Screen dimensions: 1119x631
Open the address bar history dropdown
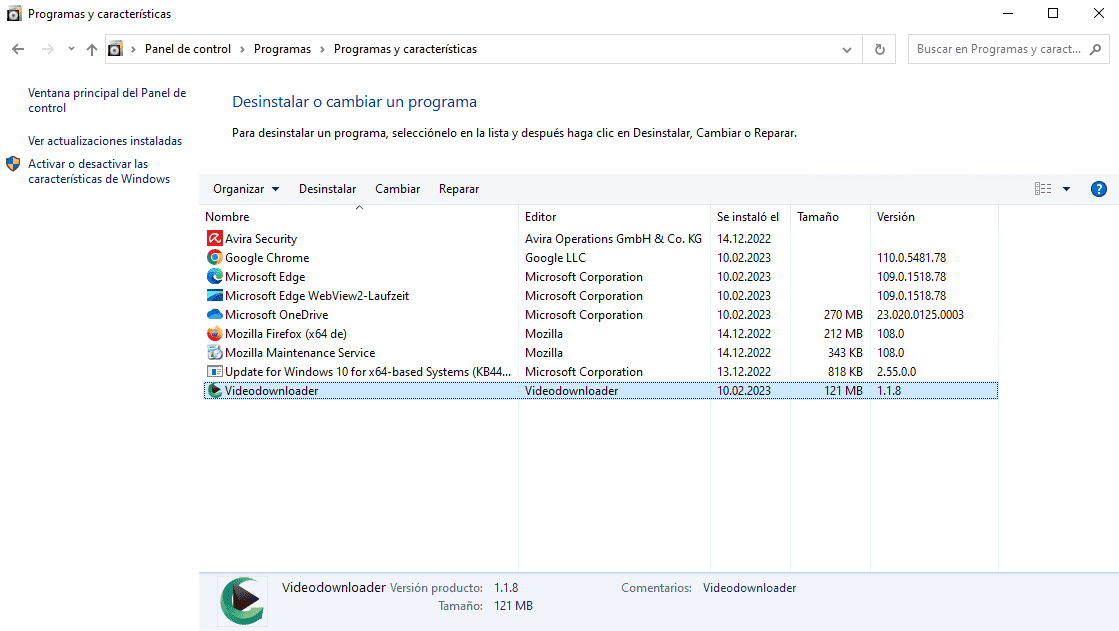click(846, 48)
